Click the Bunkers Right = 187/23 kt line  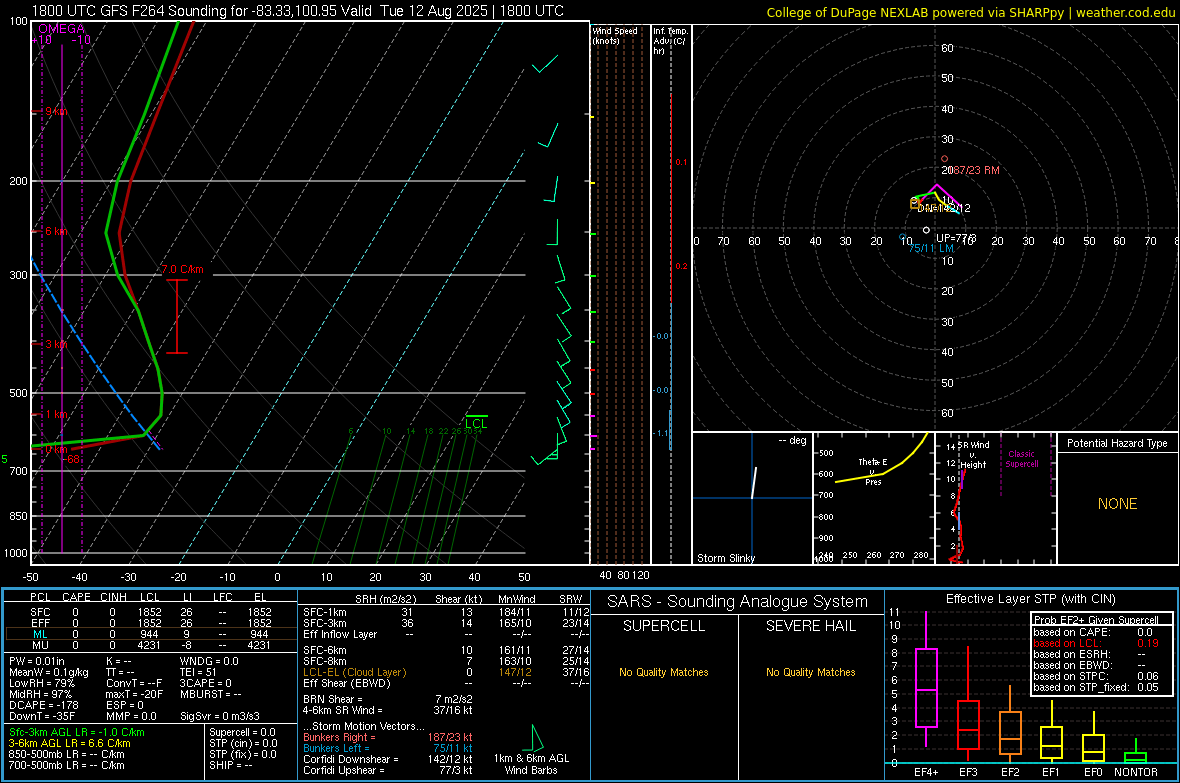pos(388,737)
